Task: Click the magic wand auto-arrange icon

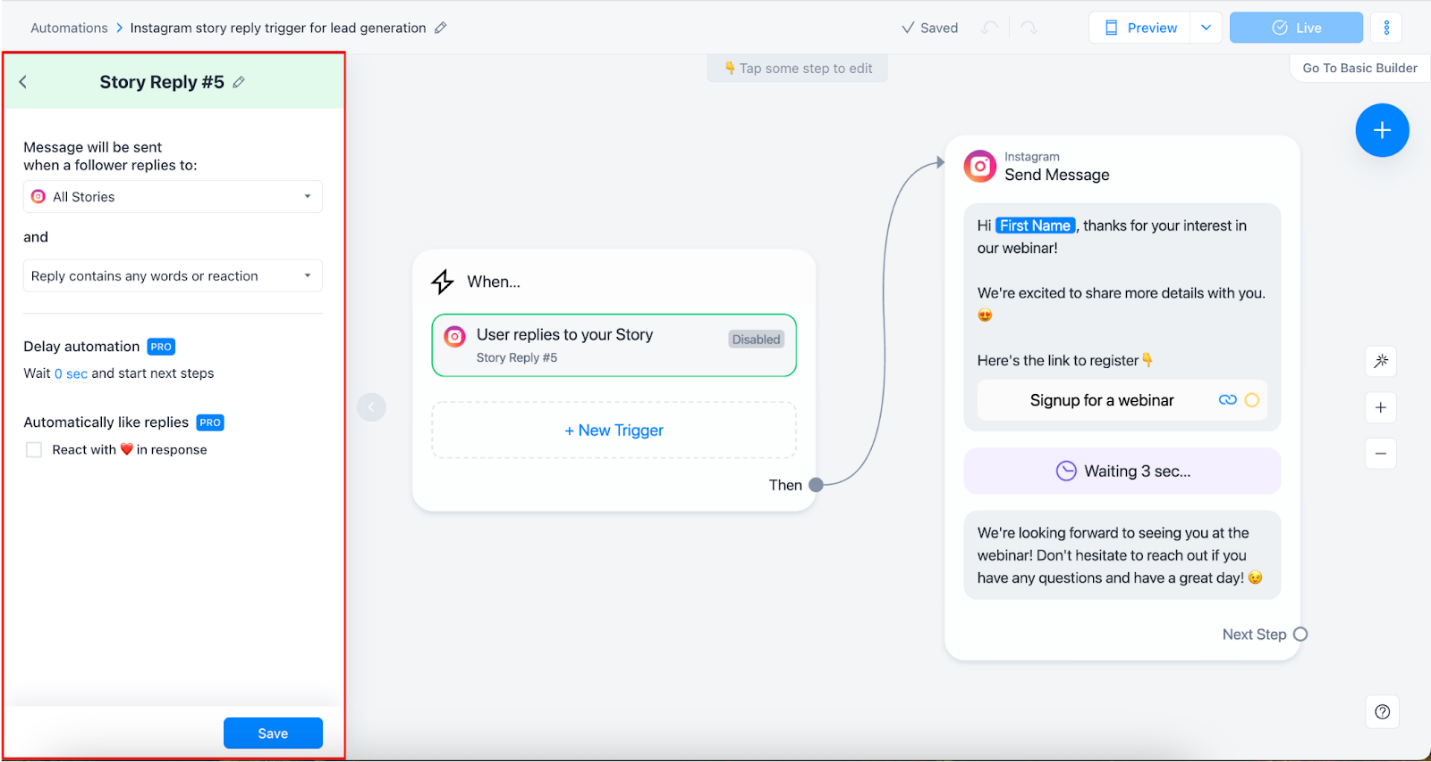Action: 1380,361
